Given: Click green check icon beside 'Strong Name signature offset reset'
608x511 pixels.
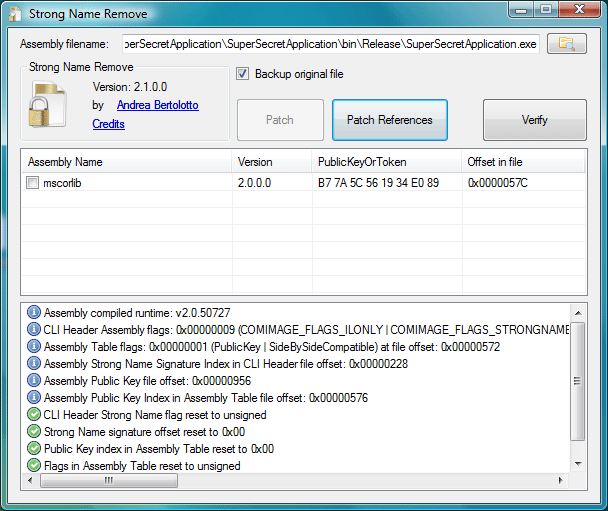Looking at the screenshot, I should (34, 432).
